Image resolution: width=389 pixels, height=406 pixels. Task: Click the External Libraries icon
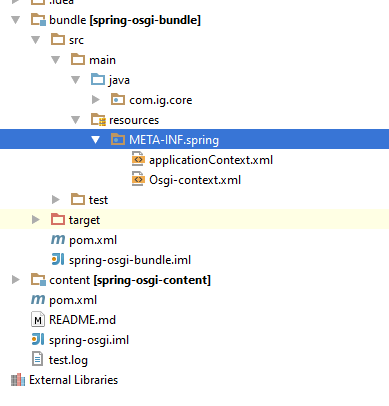[18, 380]
